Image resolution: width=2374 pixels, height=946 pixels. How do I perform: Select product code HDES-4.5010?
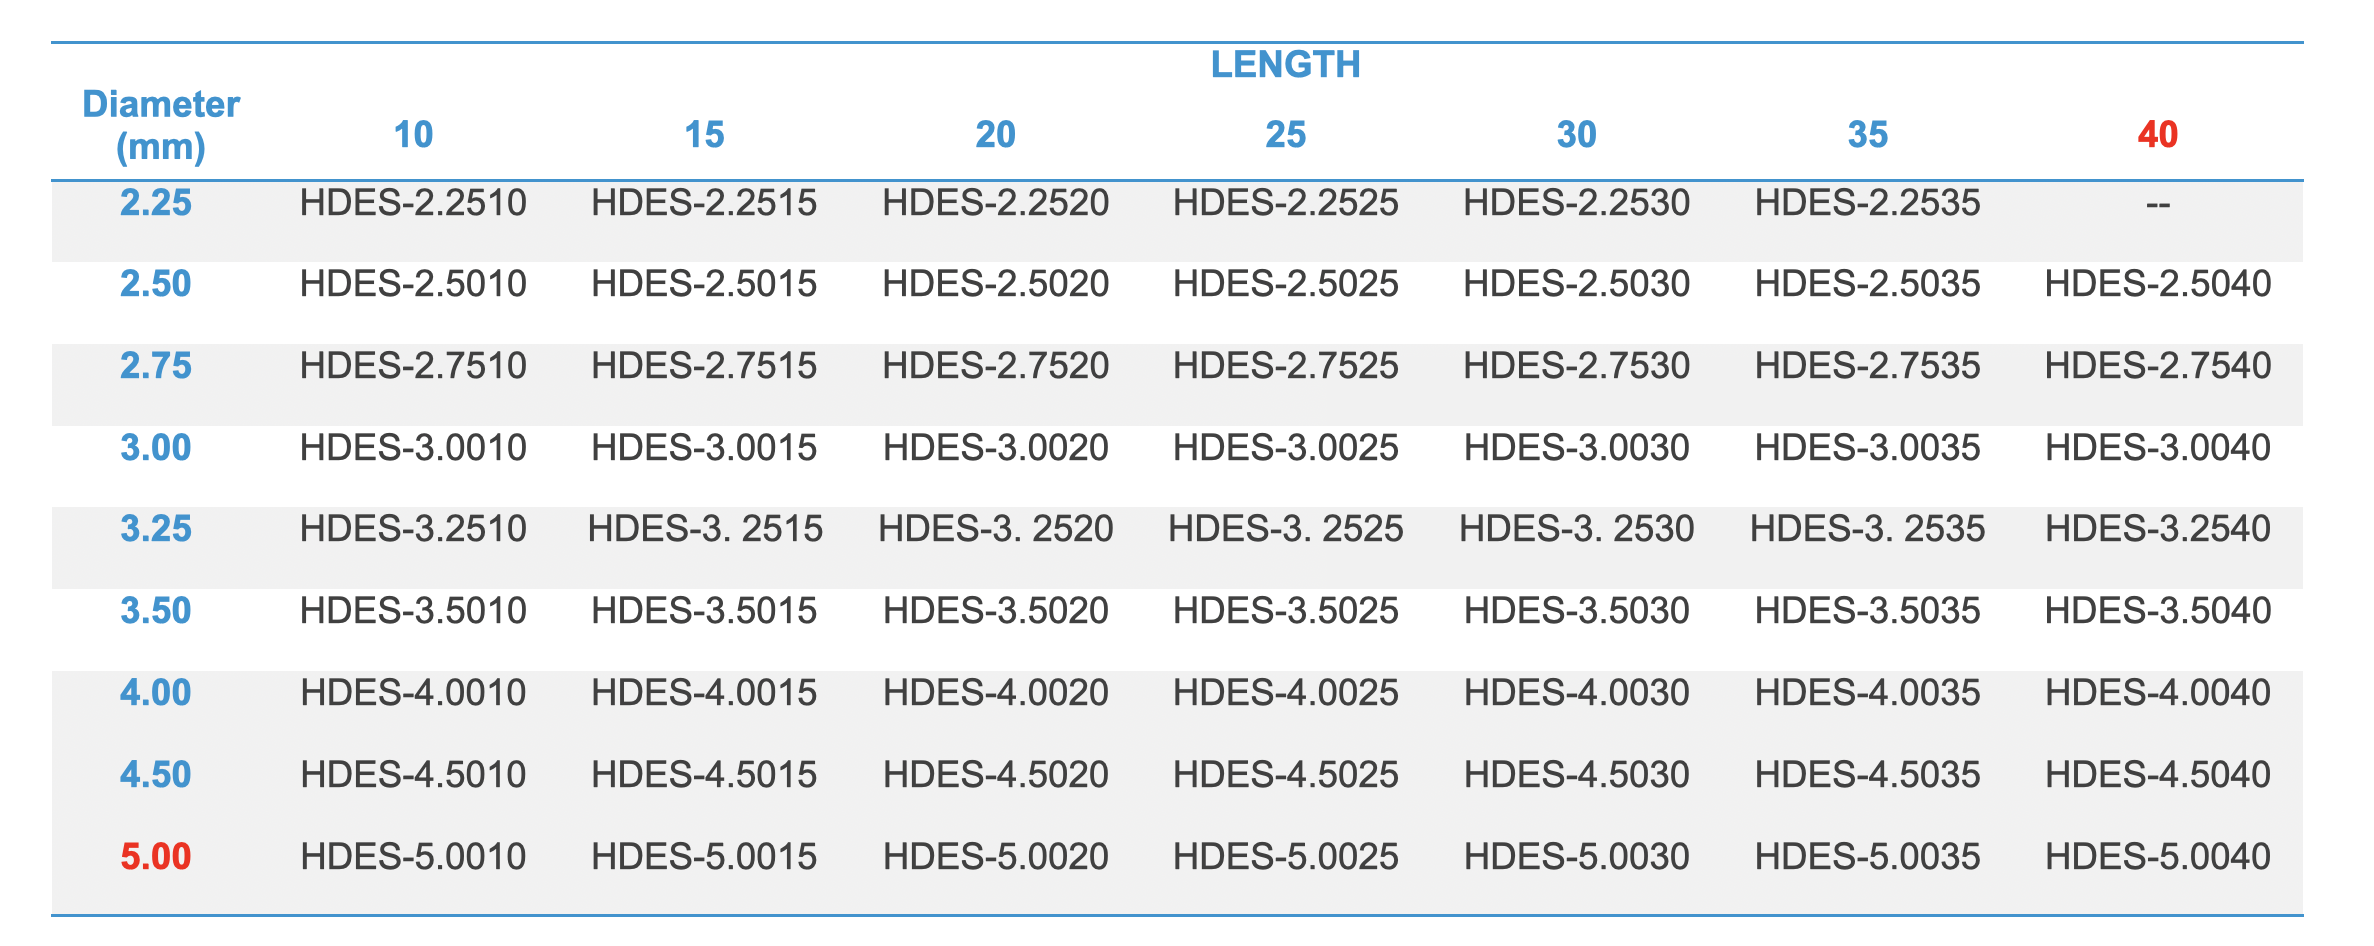413,775
